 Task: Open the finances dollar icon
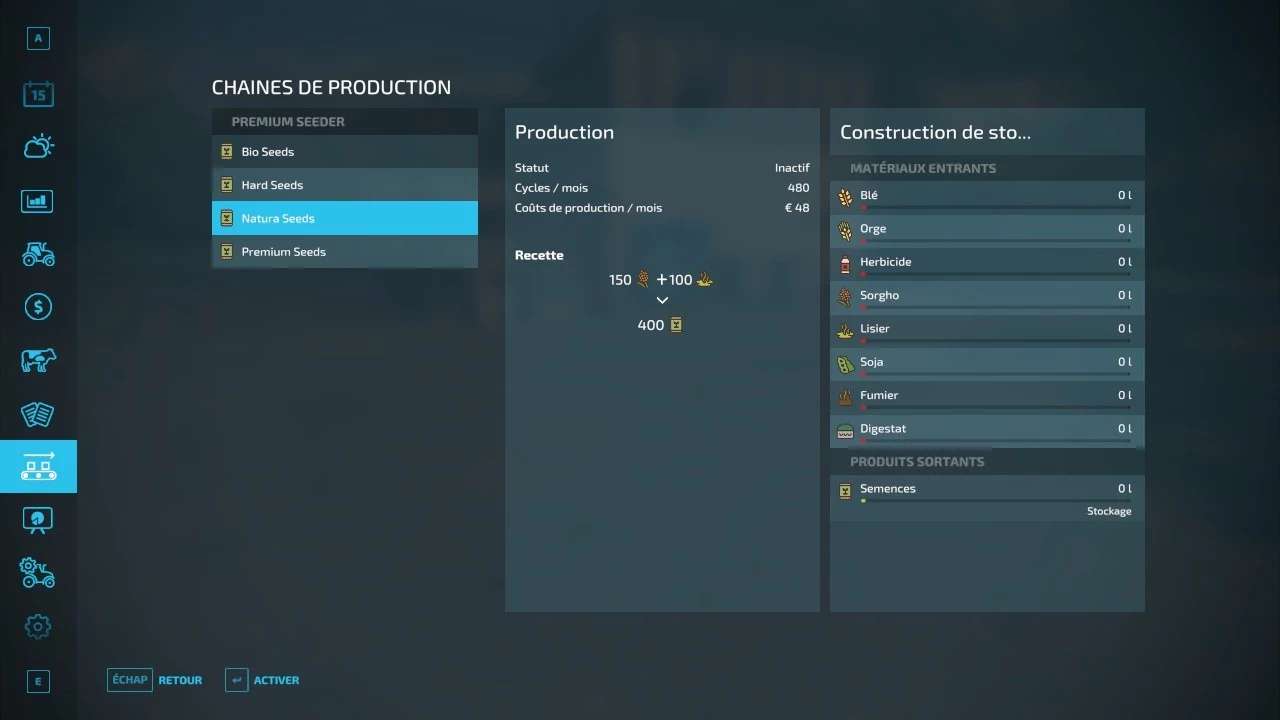click(38, 307)
